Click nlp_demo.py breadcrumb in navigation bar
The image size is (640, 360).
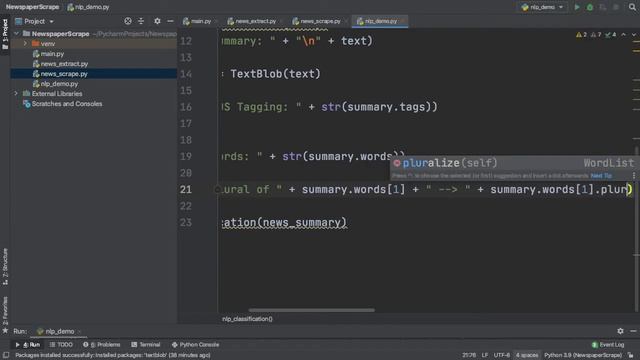(88, 7)
